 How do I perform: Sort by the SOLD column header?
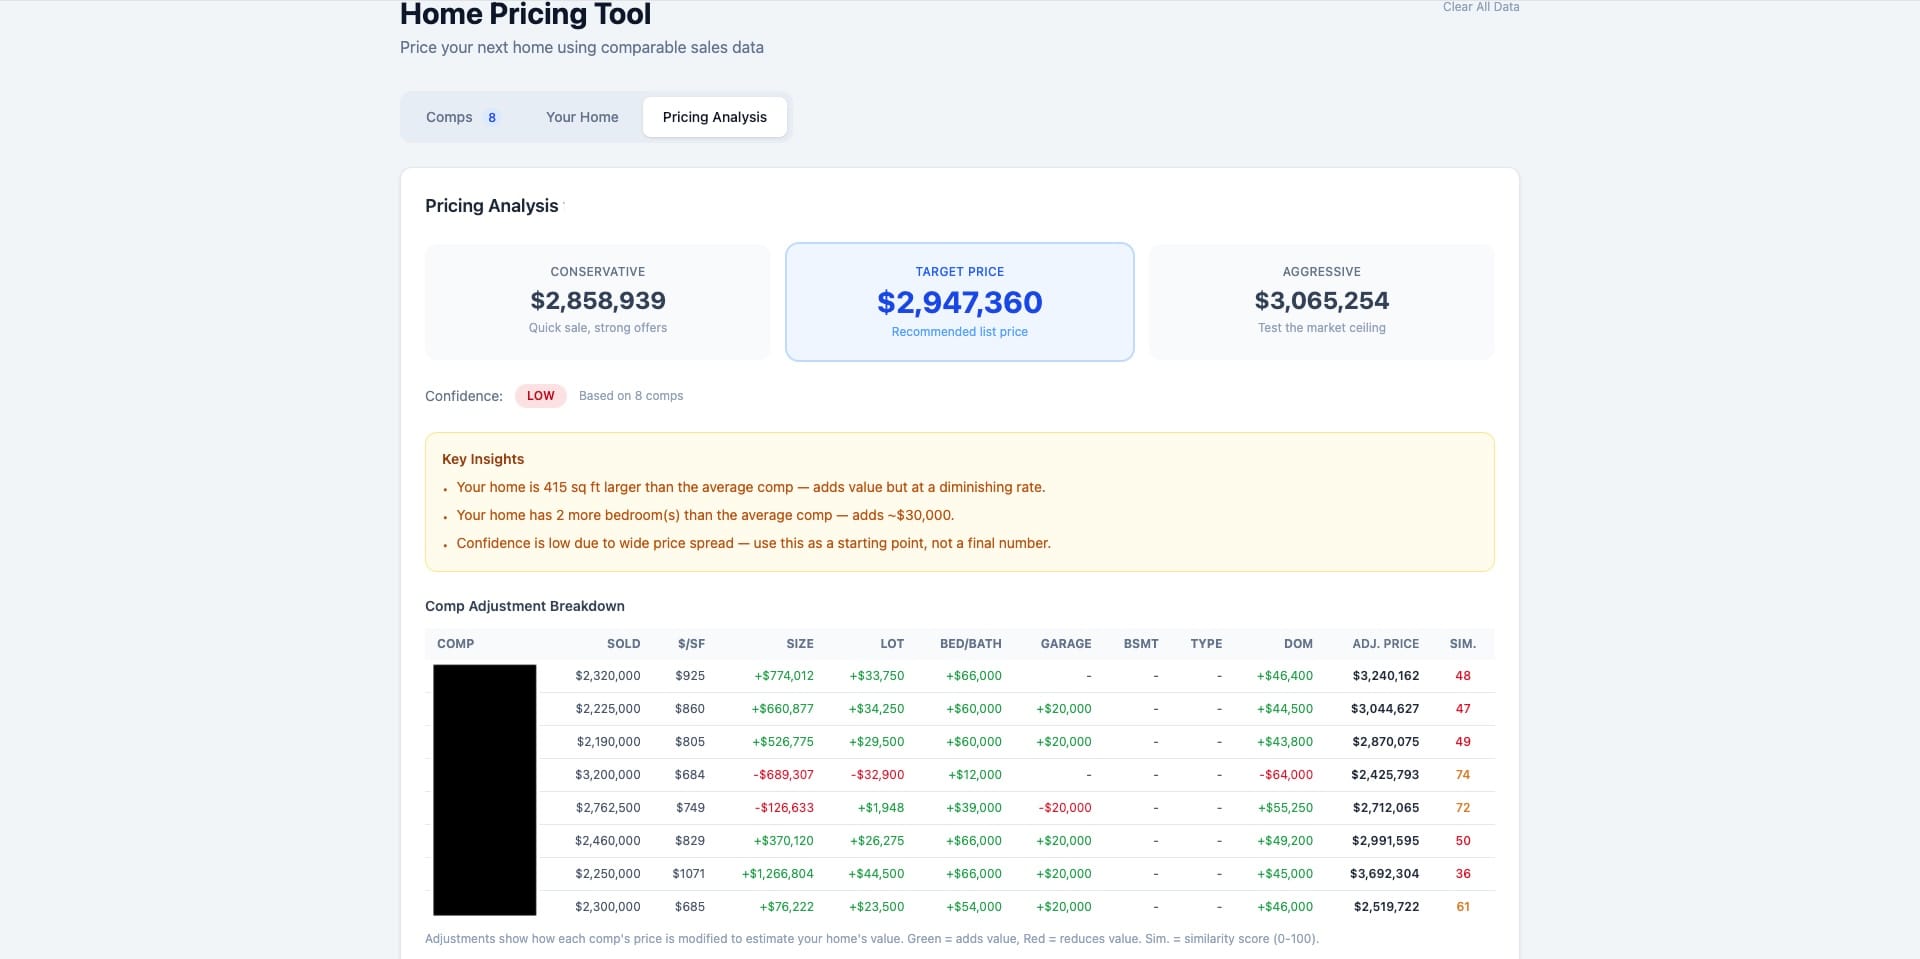tap(623, 644)
